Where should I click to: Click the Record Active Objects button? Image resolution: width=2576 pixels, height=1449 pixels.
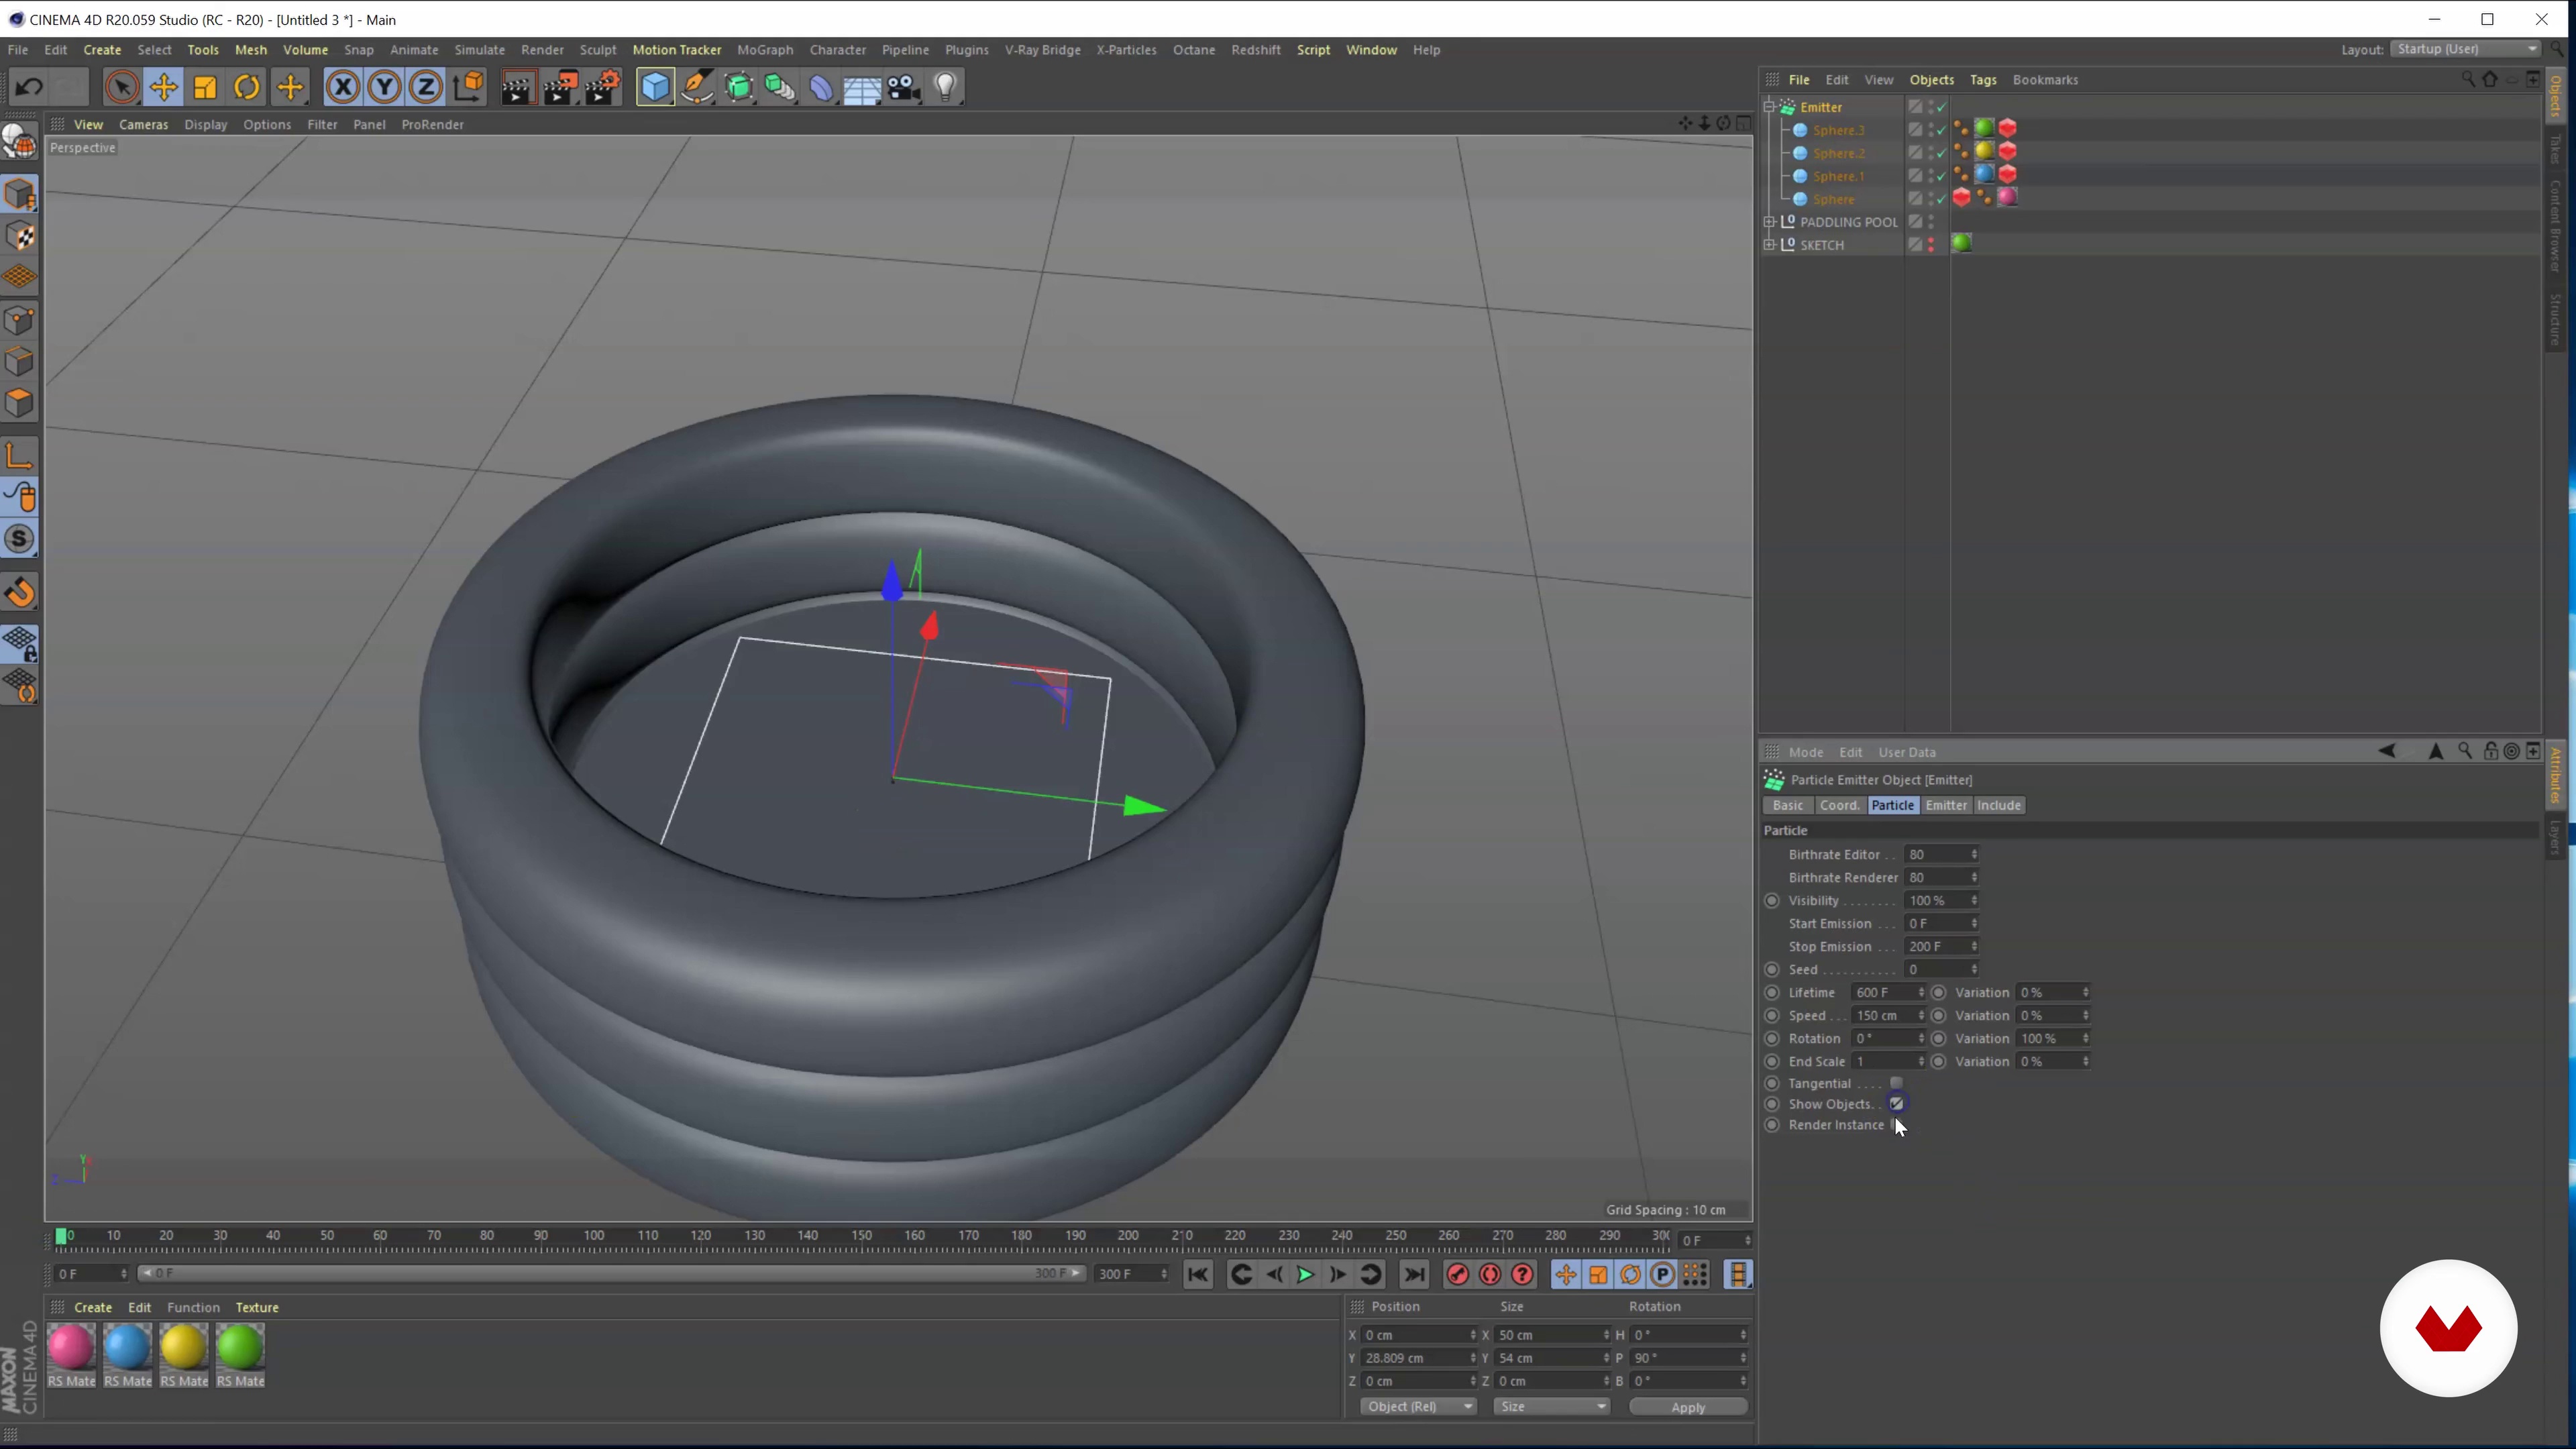pyautogui.click(x=1457, y=1274)
